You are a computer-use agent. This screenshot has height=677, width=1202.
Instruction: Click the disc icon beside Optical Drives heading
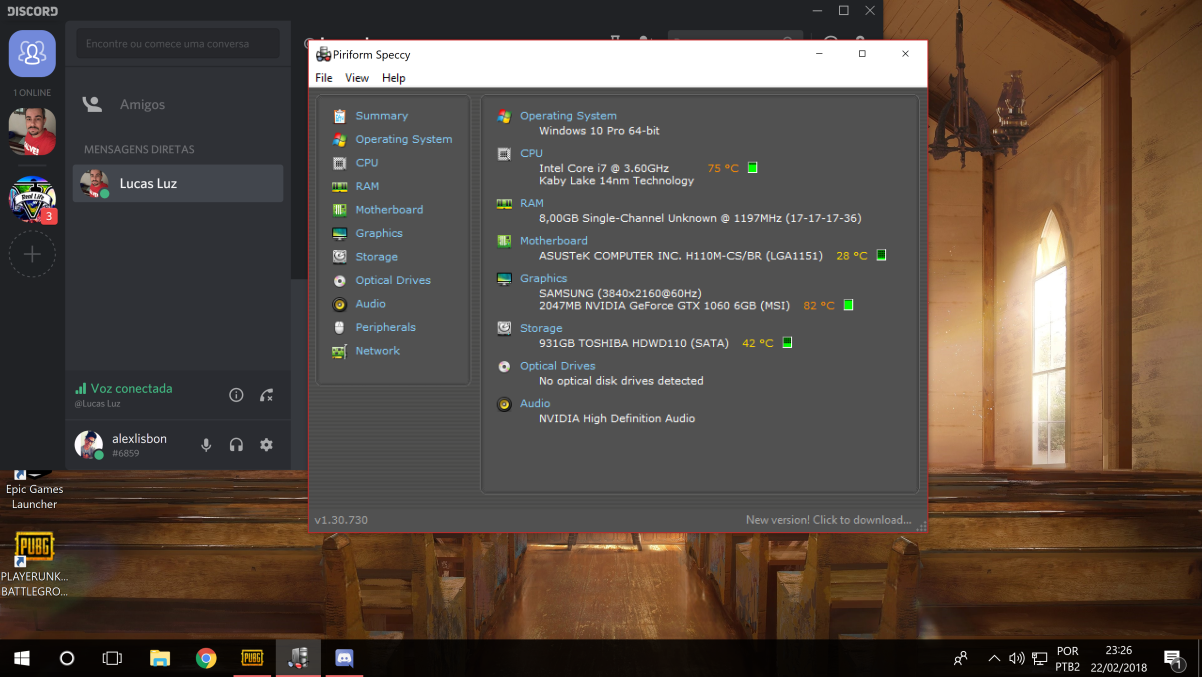pyautogui.click(x=504, y=366)
